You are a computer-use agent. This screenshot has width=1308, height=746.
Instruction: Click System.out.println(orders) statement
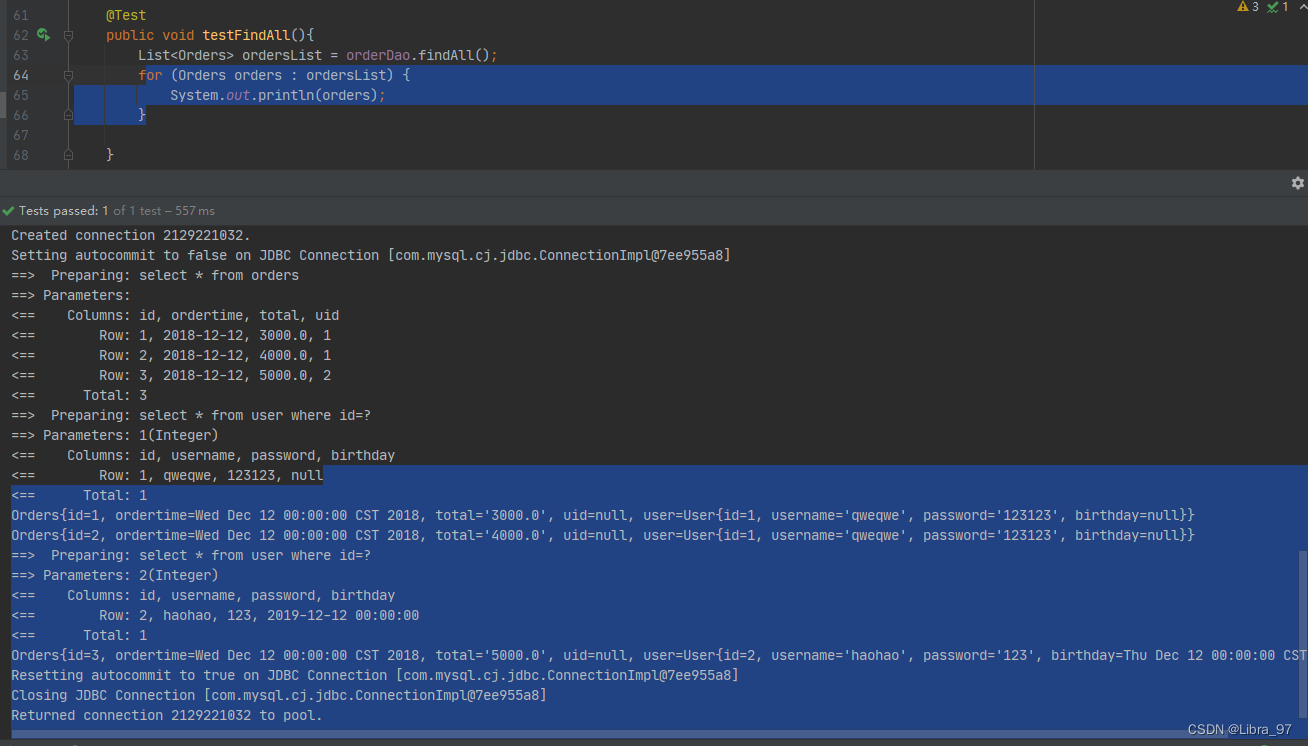point(277,95)
